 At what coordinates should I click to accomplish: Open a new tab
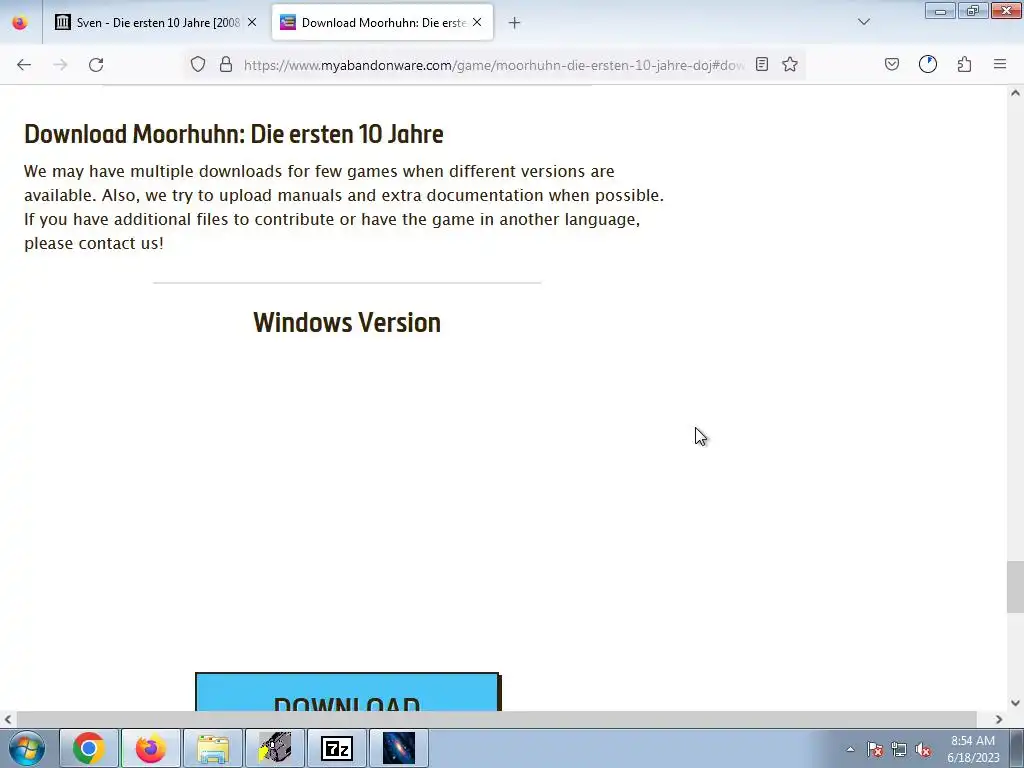[x=515, y=23]
